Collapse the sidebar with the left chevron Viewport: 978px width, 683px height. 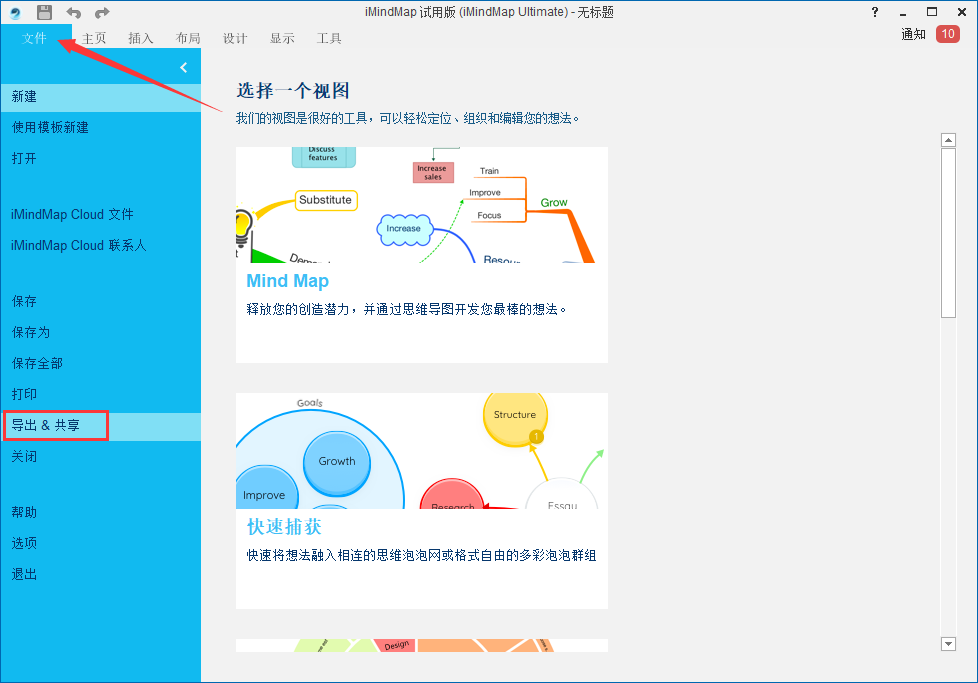[183, 66]
